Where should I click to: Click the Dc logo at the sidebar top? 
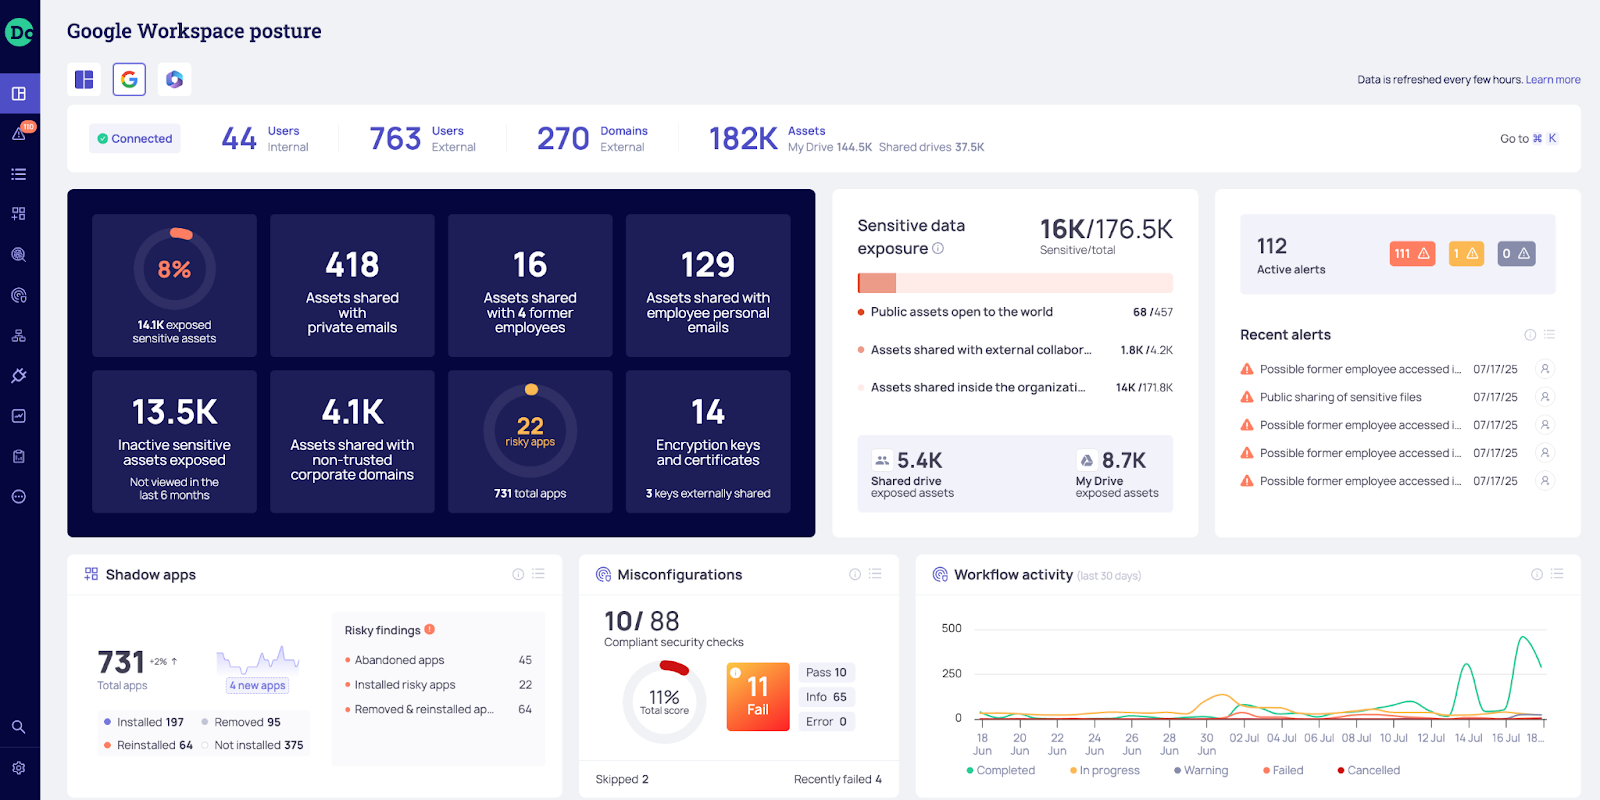19,32
